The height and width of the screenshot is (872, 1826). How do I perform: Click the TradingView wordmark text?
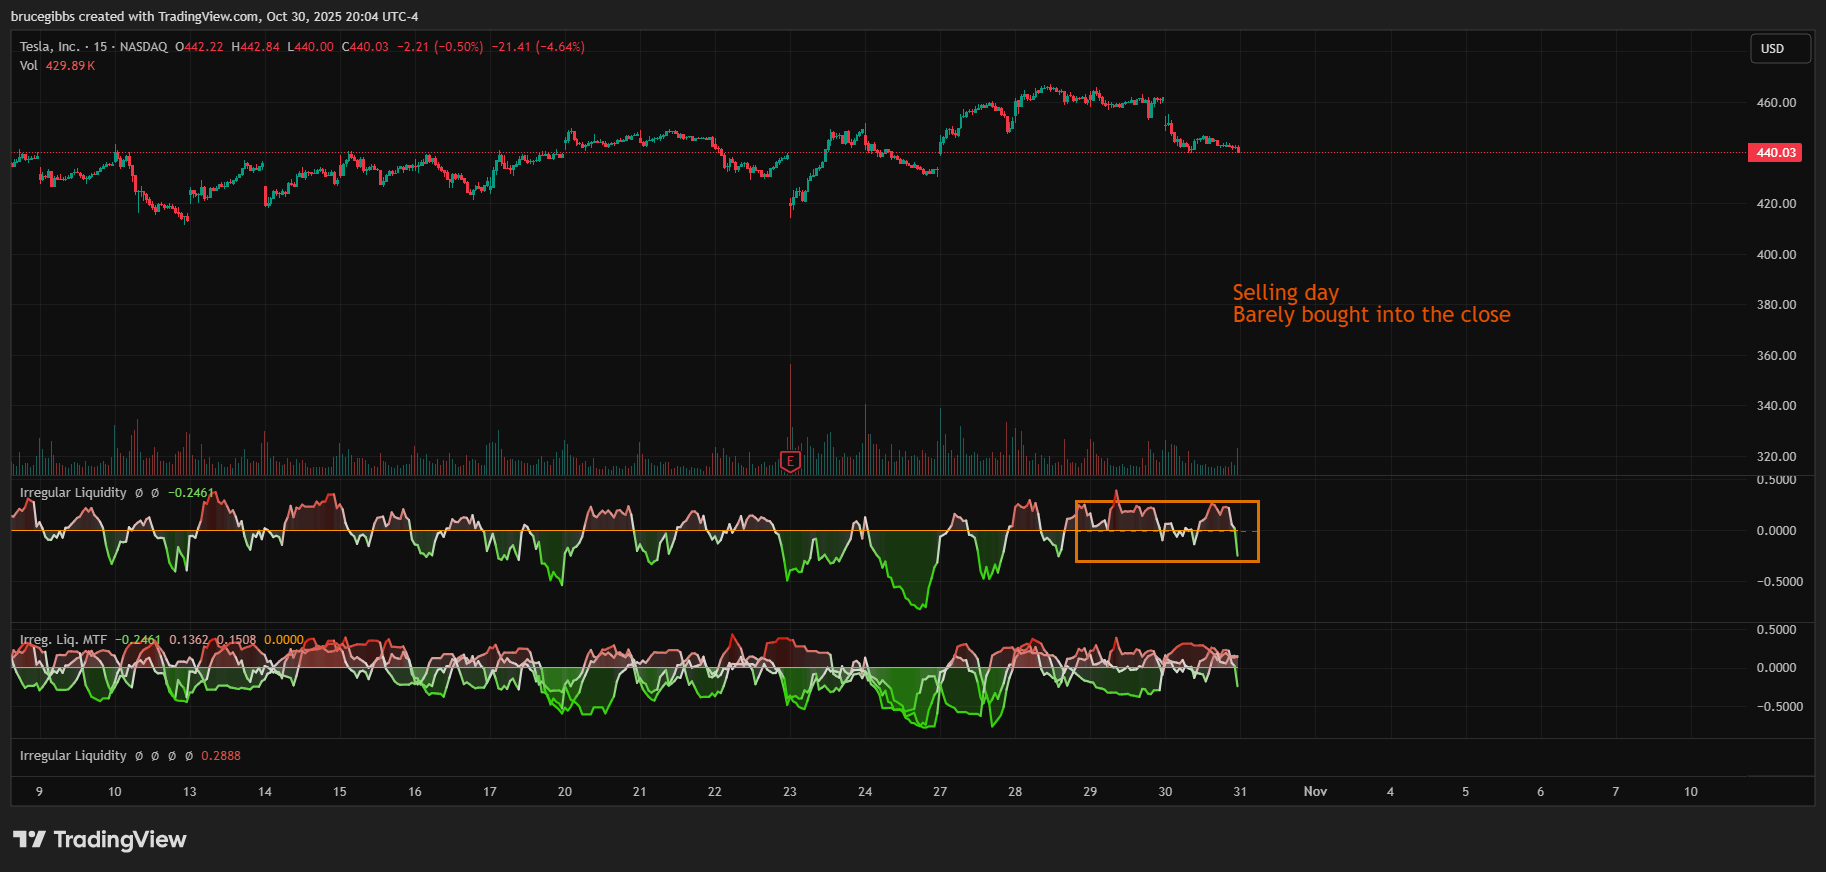click(x=120, y=839)
